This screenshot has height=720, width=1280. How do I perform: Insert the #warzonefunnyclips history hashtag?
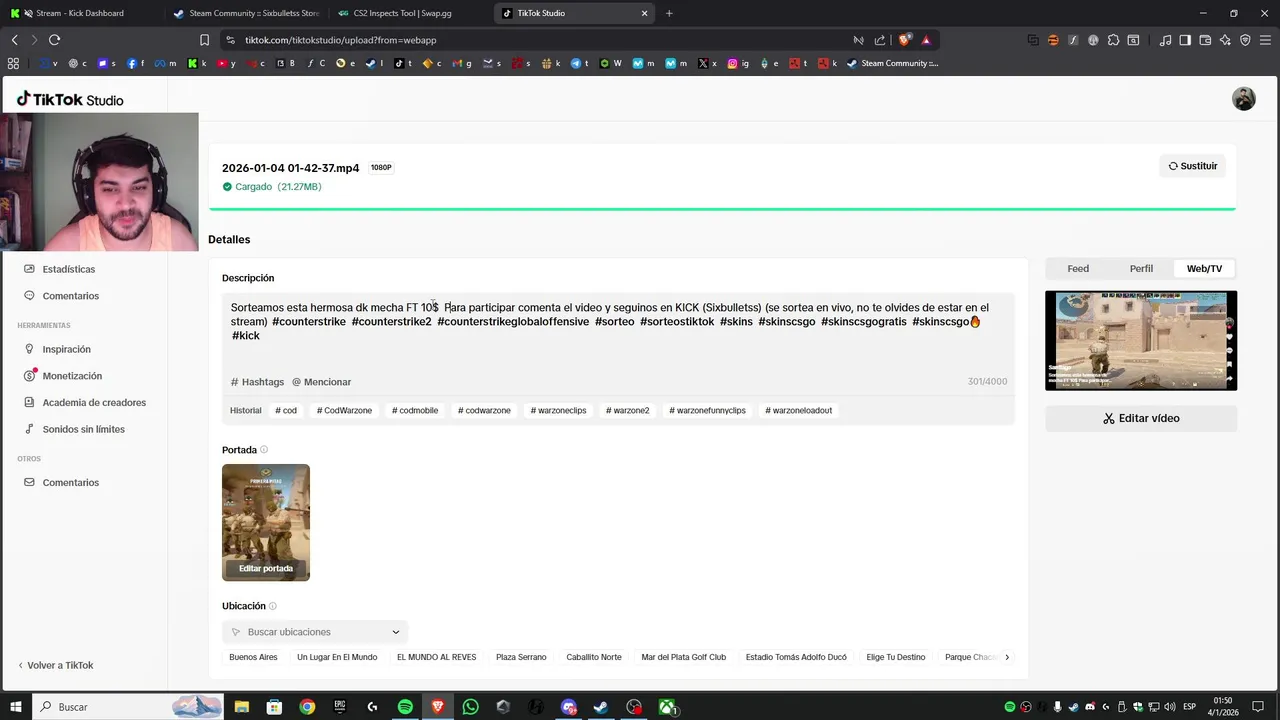point(707,410)
